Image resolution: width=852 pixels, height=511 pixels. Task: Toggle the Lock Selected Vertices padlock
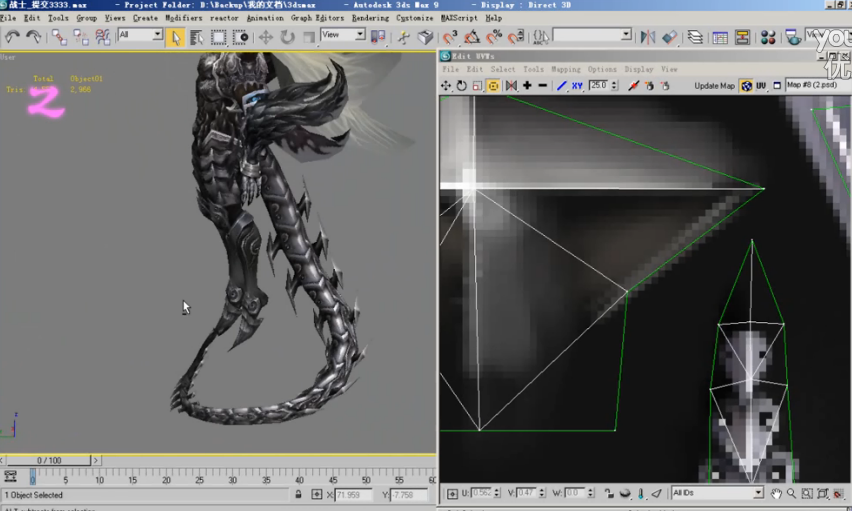click(x=609, y=493)
